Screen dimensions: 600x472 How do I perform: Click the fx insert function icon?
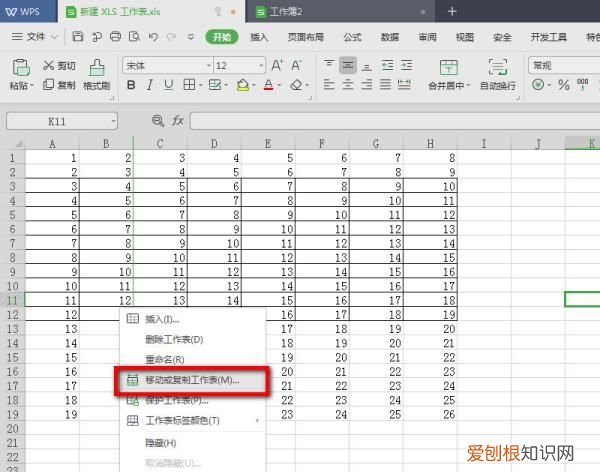click(178, 121)
